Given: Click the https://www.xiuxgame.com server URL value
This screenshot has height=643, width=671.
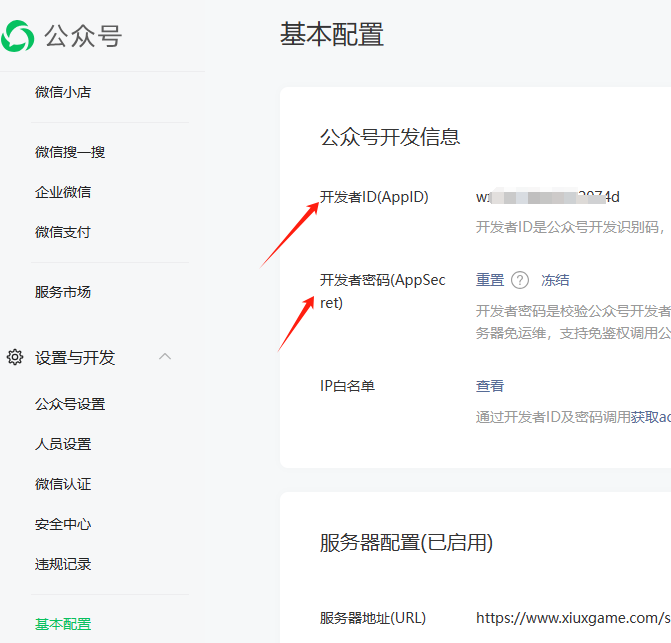Looking at the screenshot, I should (573, 618).
